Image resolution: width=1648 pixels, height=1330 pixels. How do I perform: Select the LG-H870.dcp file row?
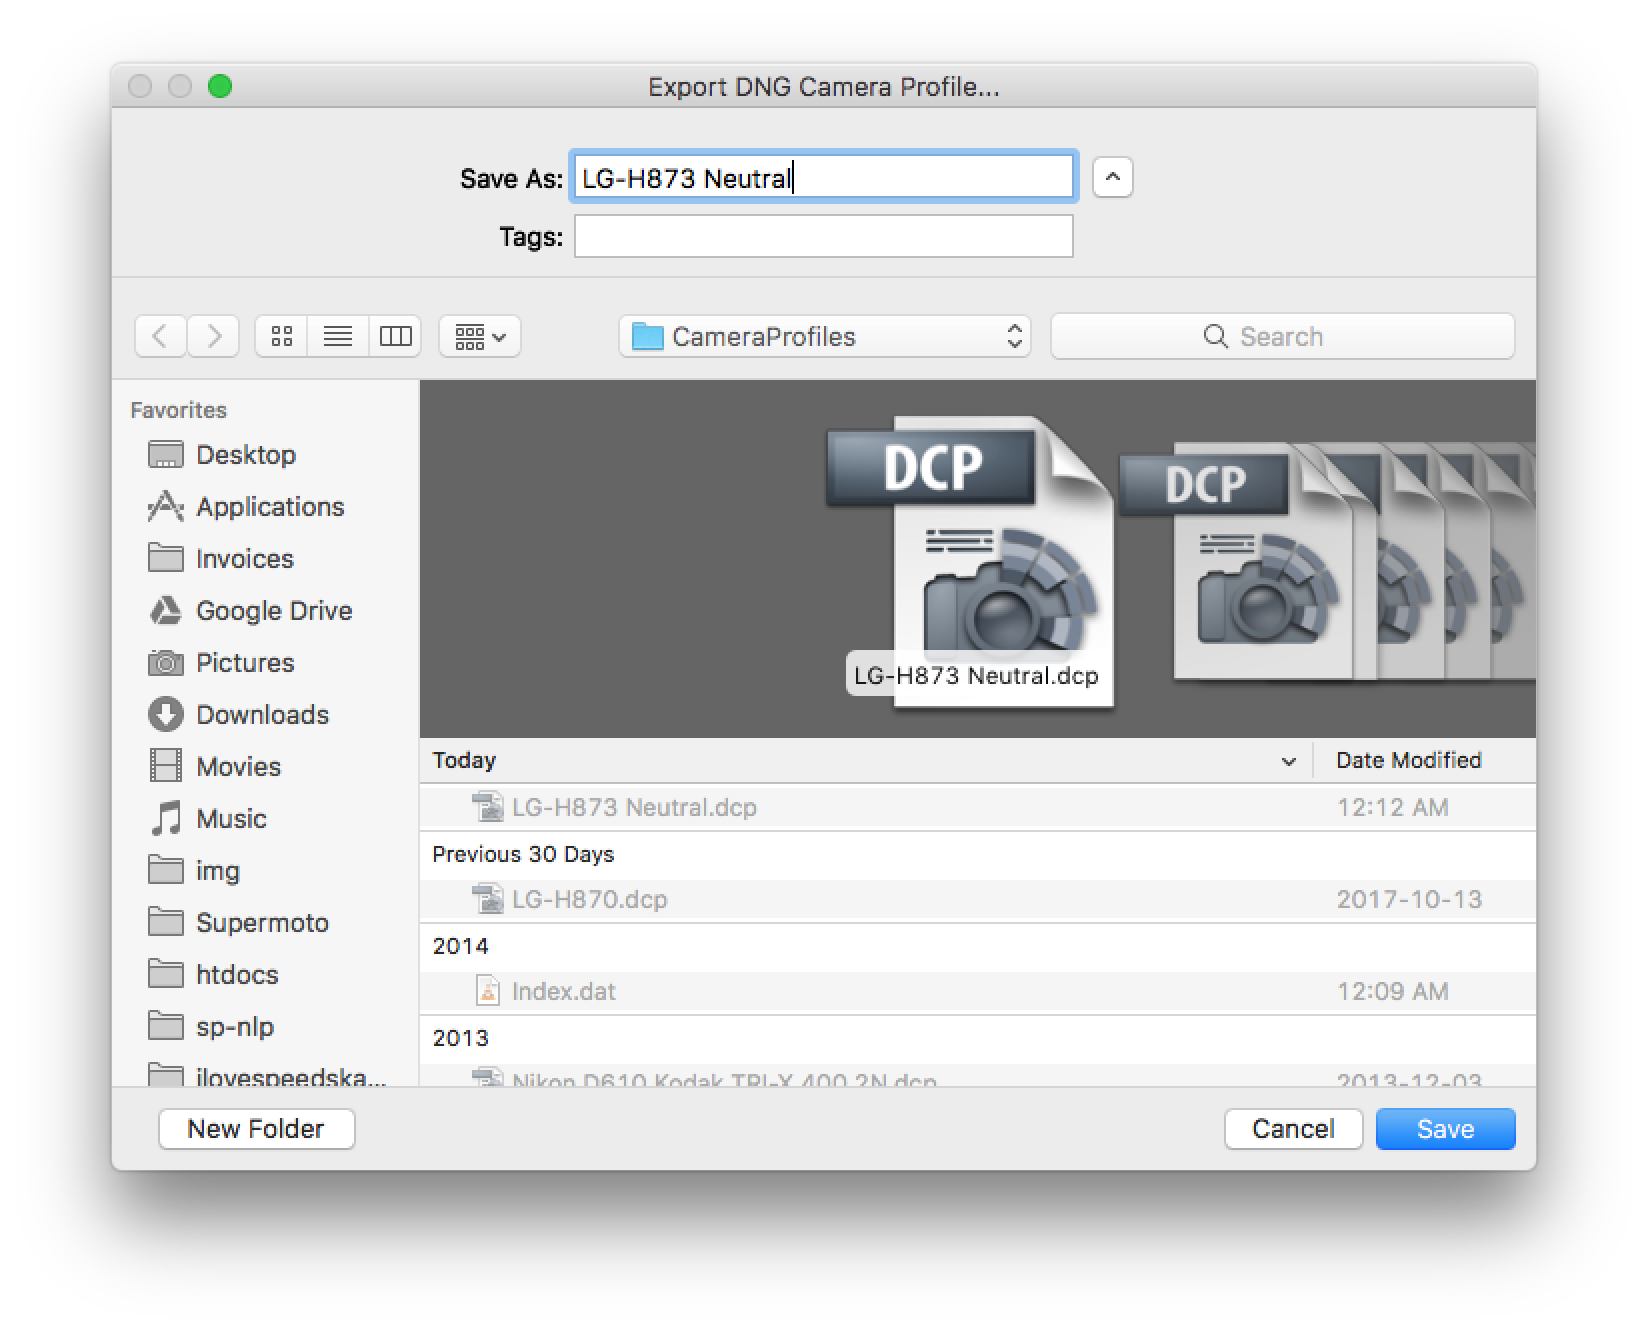pyautogui.click(x=977, y=899)
